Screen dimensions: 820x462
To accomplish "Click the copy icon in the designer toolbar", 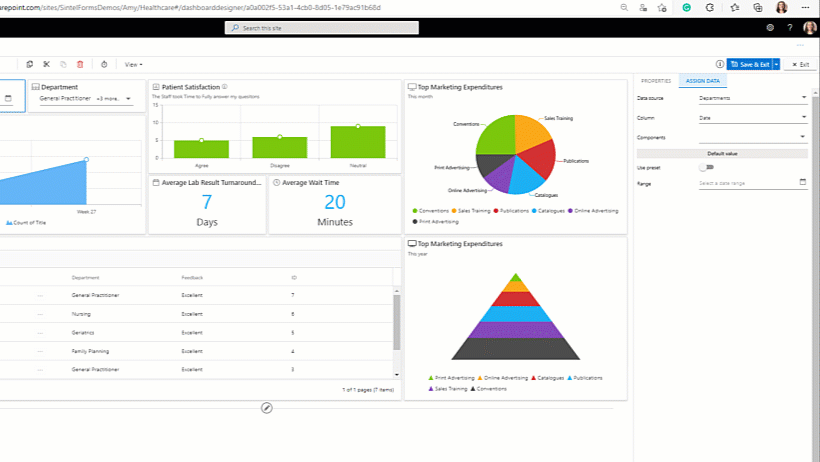I will coord(30,64).
